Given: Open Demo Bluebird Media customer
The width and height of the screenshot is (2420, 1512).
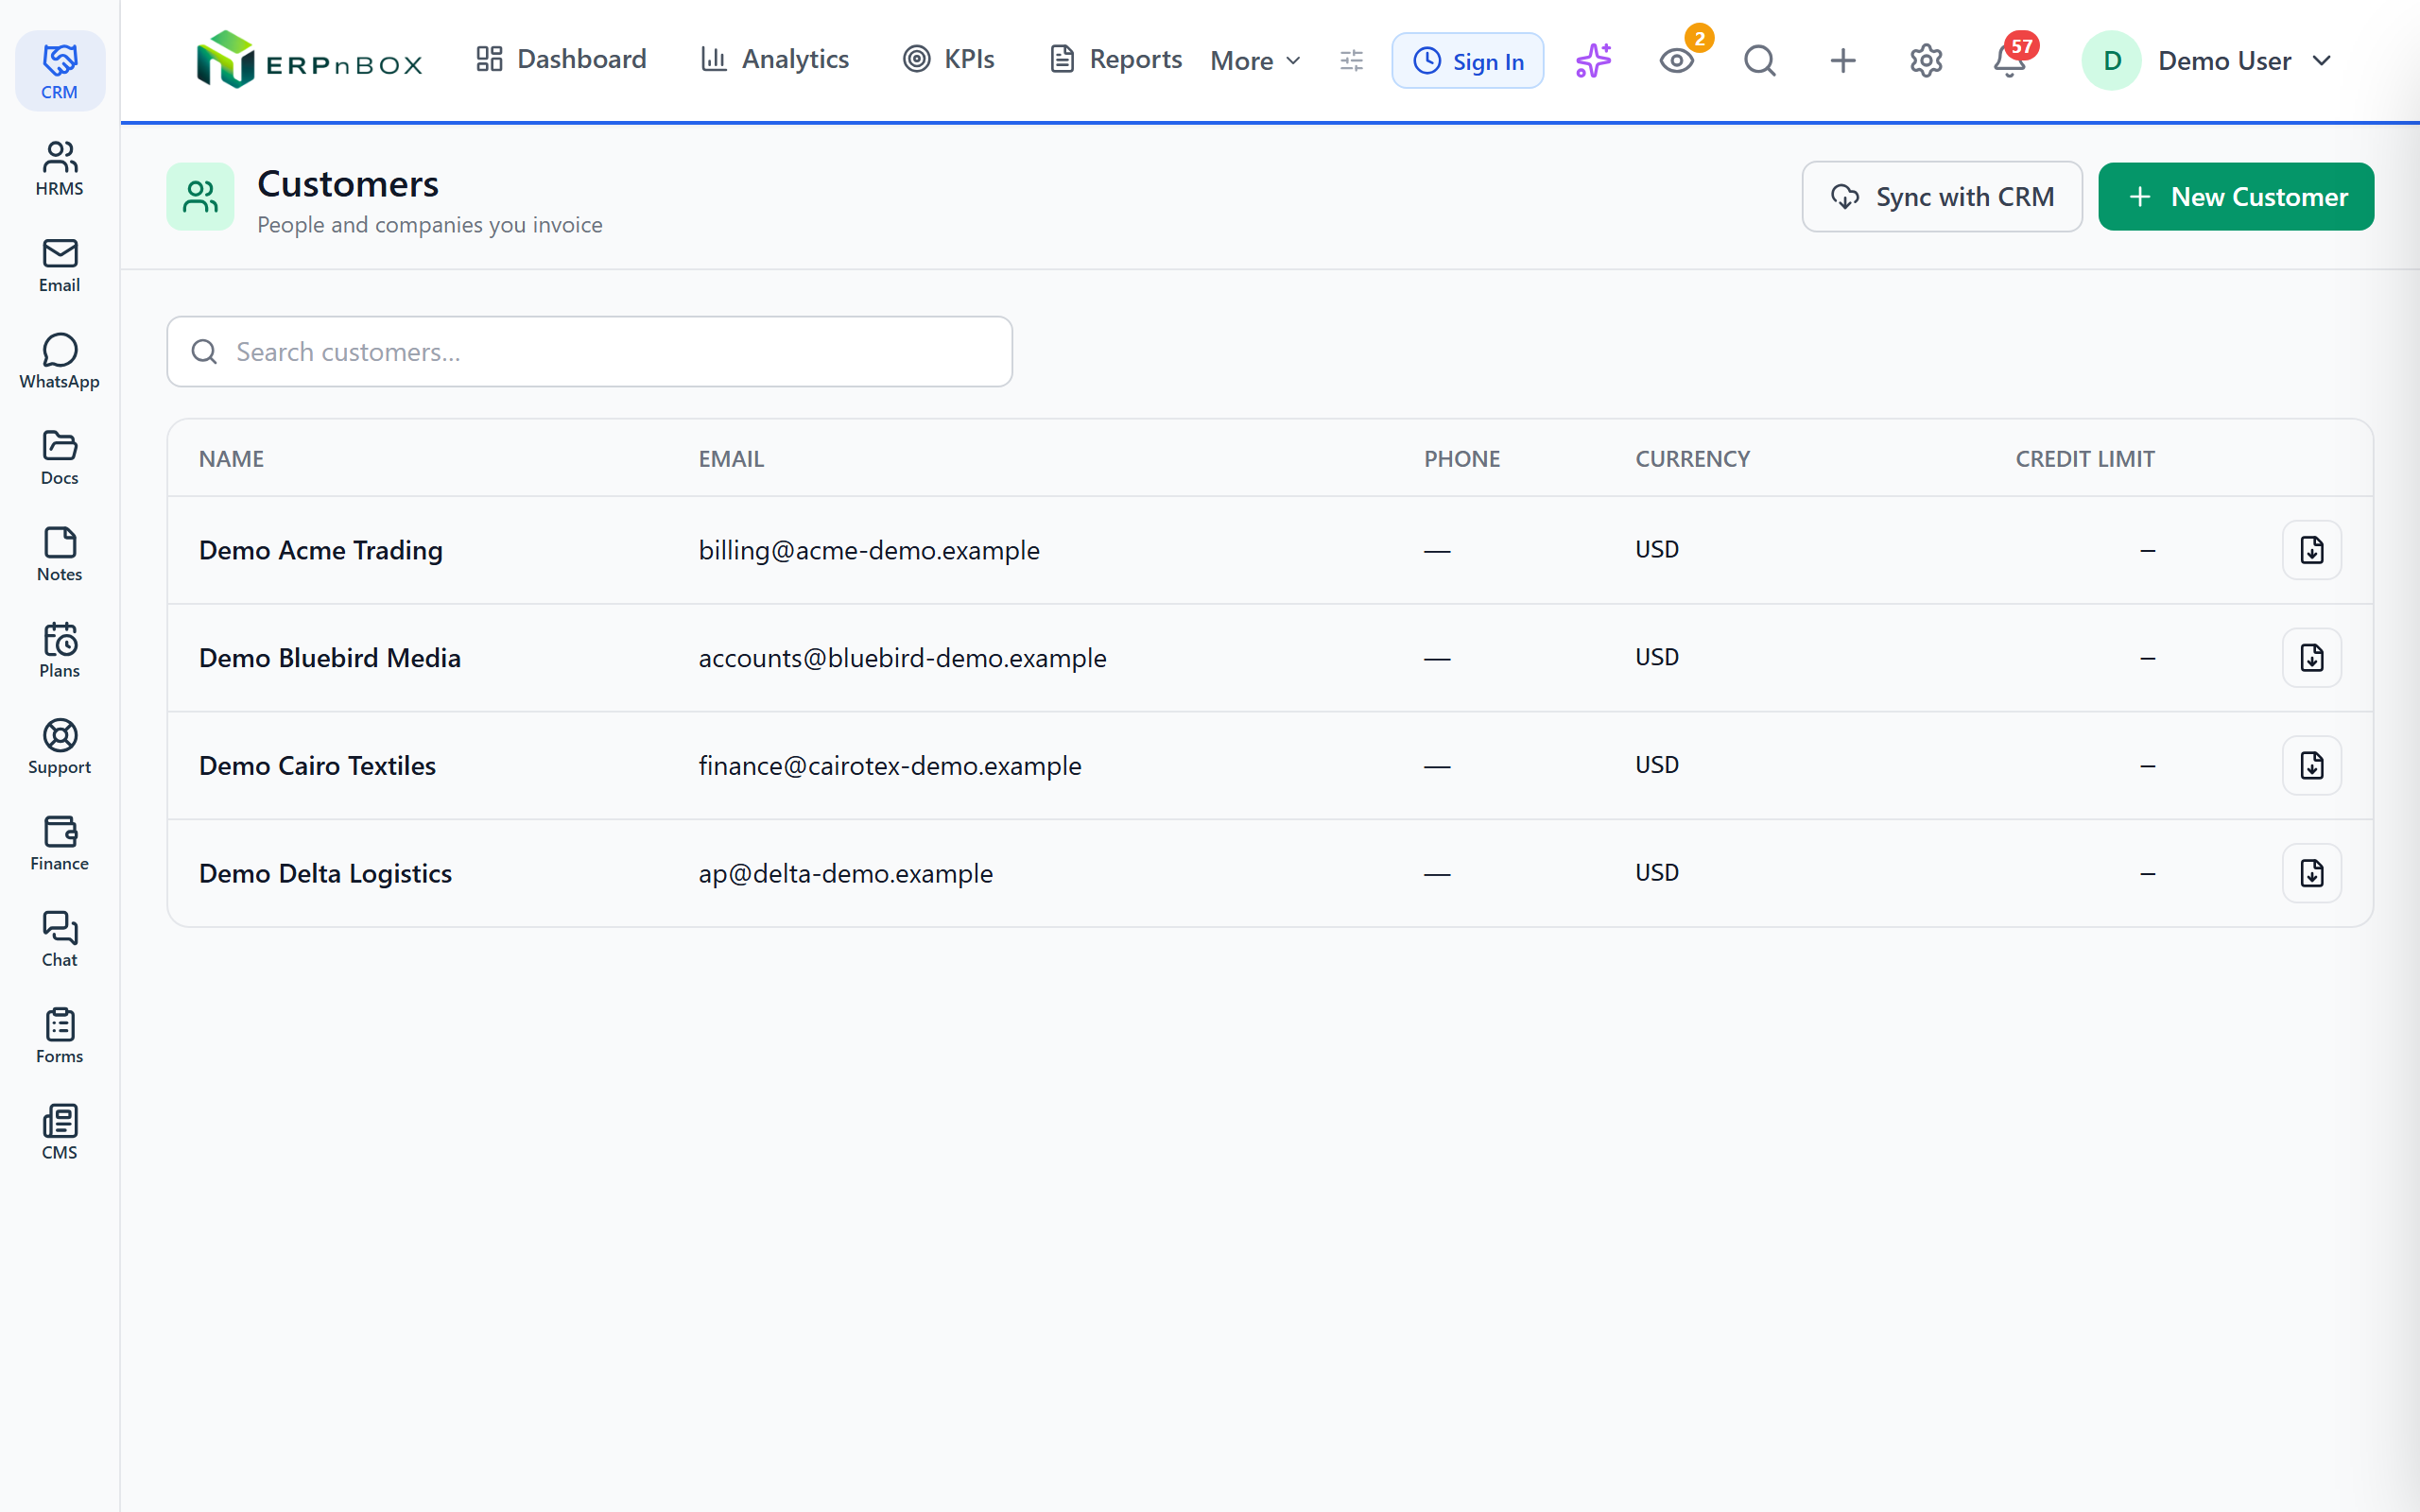Looking at the screenshot, I should tap(330, 658).
